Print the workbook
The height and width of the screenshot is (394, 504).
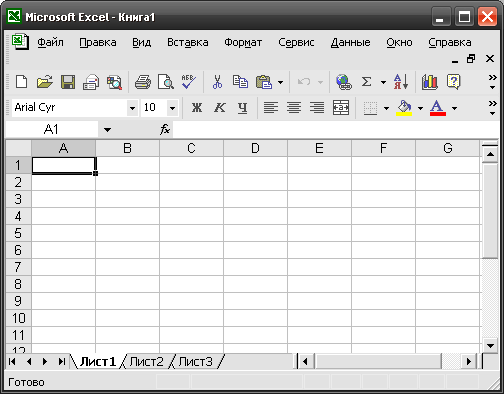pos(143,82)
